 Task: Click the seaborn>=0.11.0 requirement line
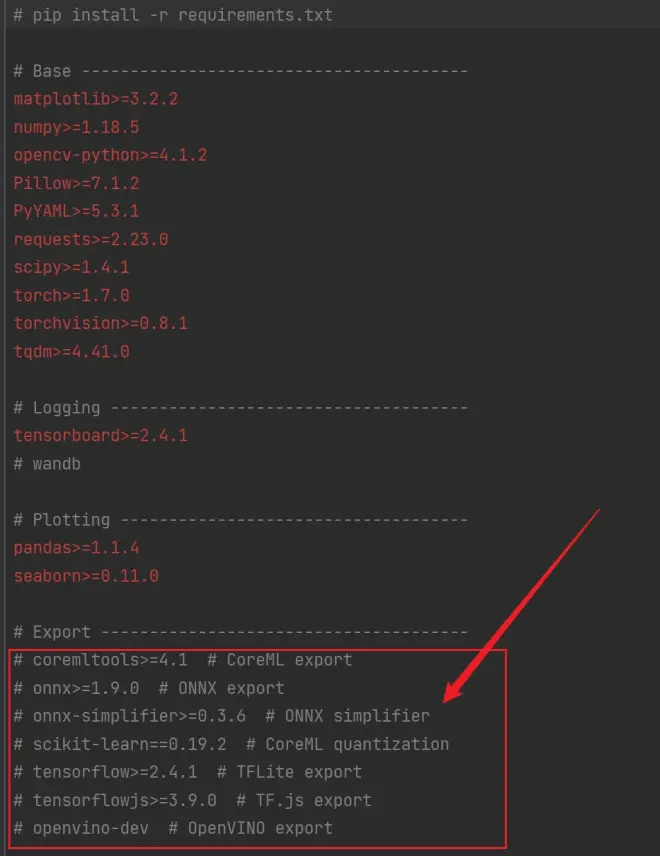pyautogui.click(x=86, y=575)
